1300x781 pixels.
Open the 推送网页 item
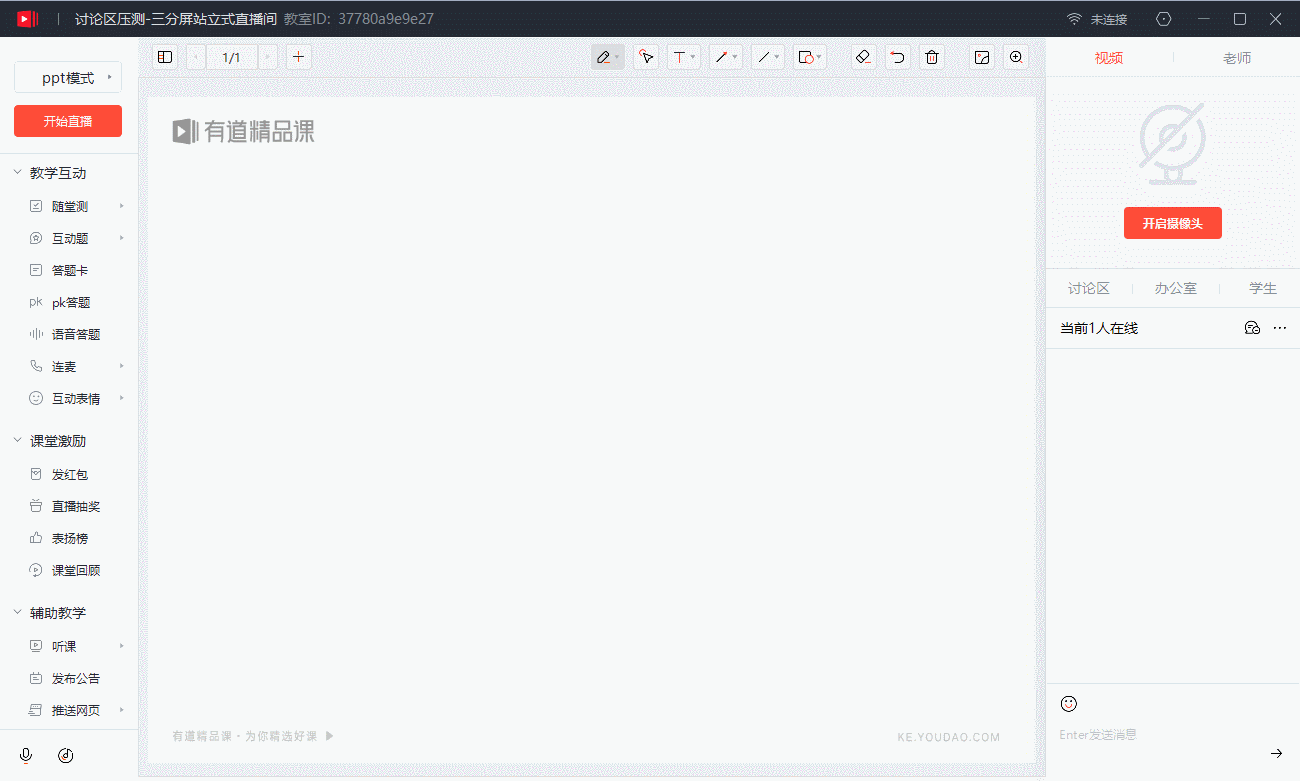[x=76, y=710]
